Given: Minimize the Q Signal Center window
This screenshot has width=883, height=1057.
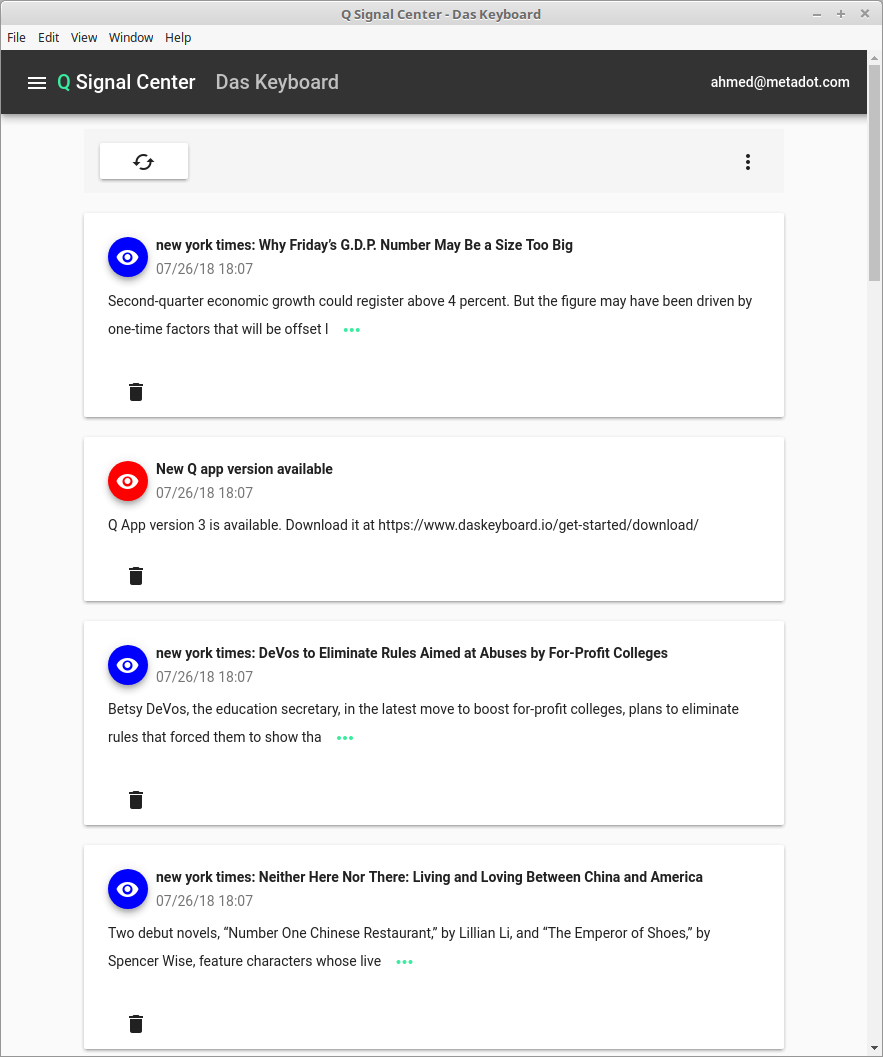Looking at the screenshot, I should point(817,14).
